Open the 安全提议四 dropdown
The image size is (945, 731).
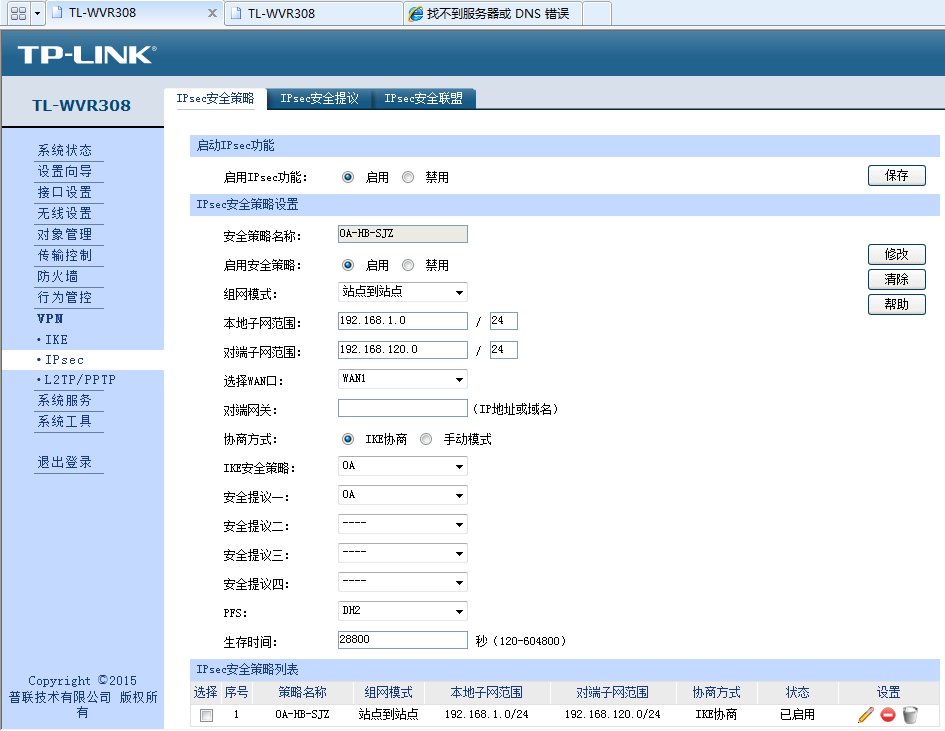(x=403, y=582)
